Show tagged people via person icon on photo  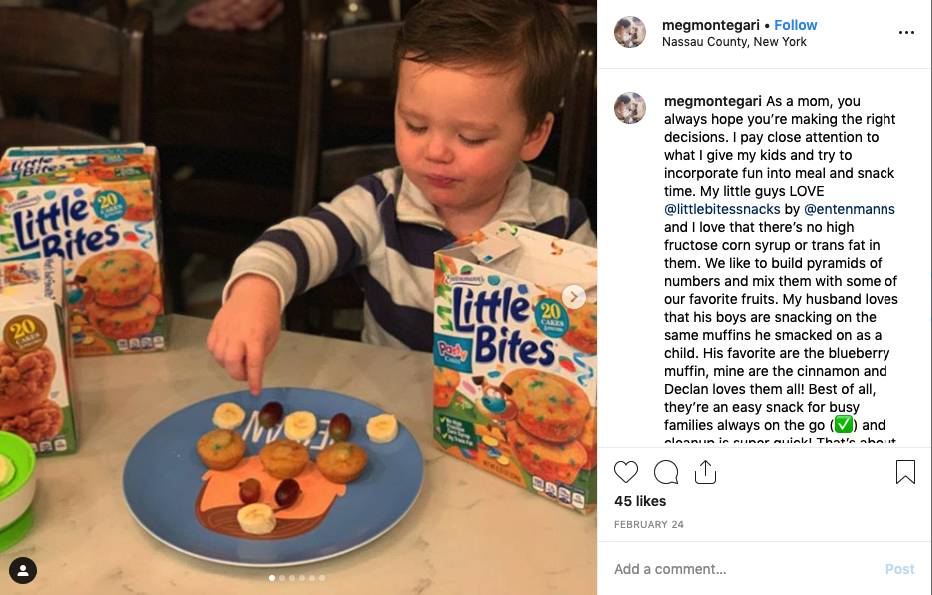(x=23, y=571)
